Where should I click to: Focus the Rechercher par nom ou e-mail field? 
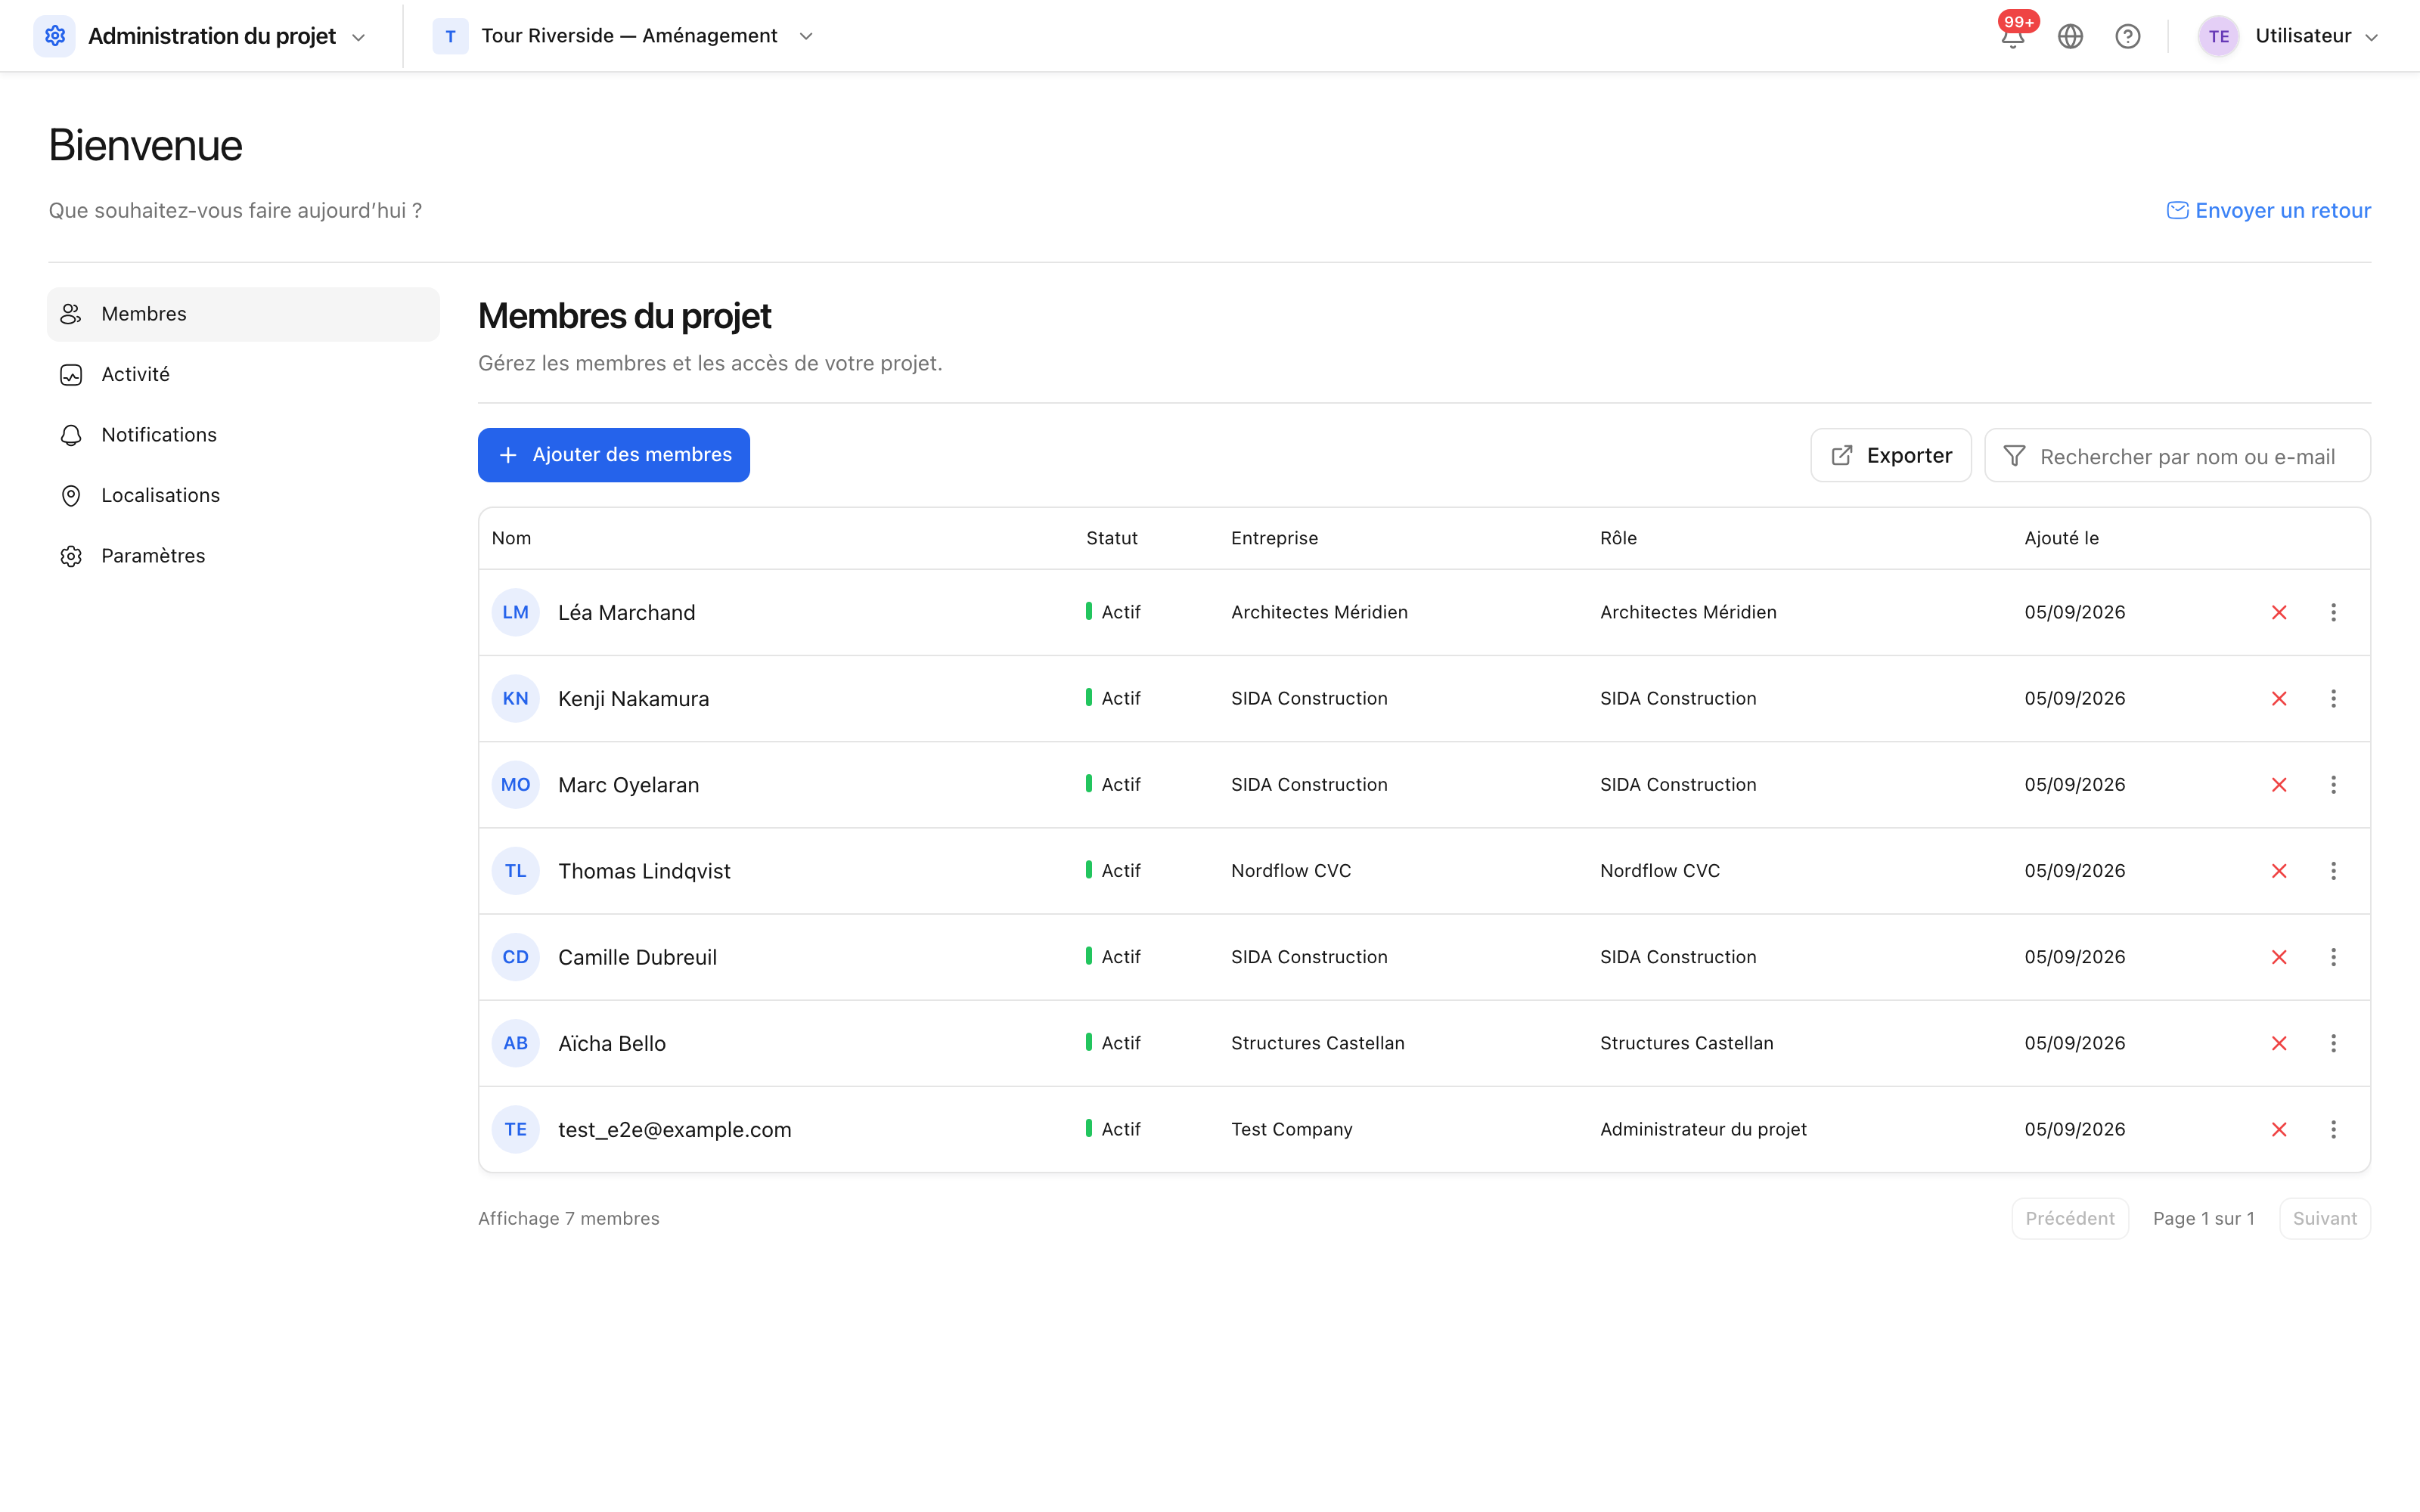click(2177, 456)
